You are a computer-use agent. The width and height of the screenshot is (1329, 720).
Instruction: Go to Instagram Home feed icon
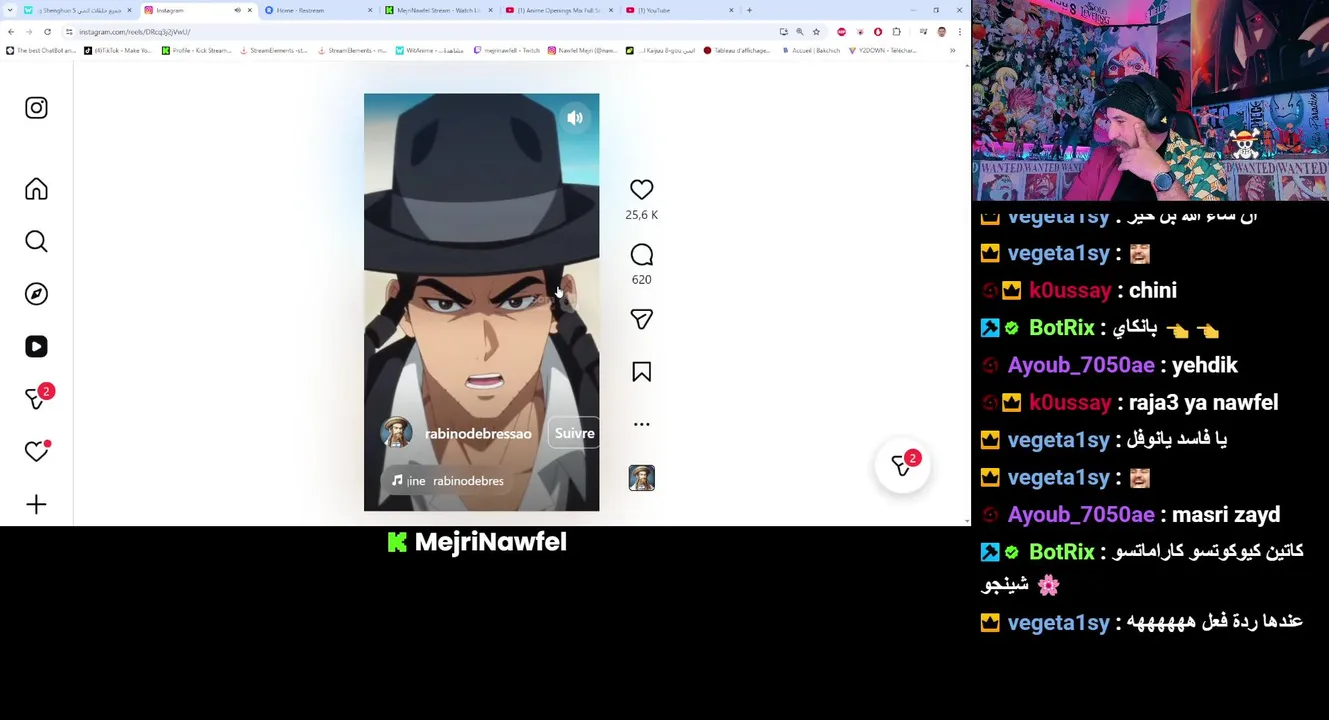pyautogui.click(x=36, y=189)
